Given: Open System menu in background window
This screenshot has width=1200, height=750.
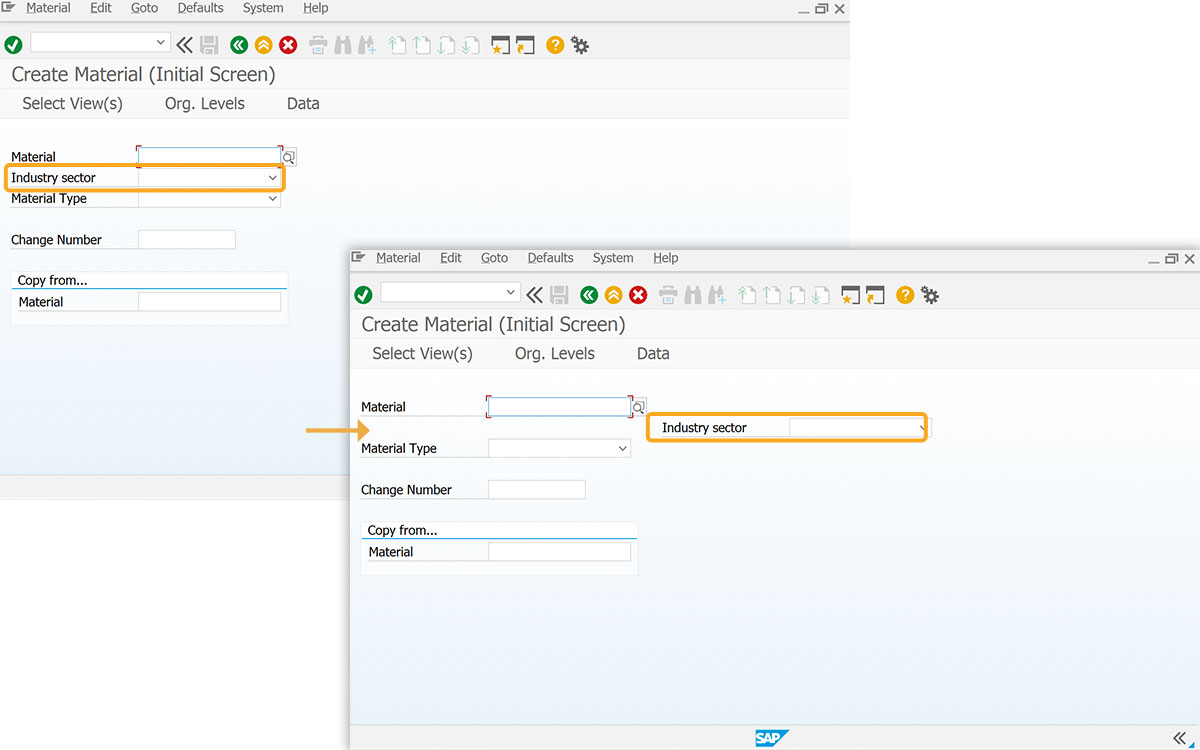Looking at the screenshot, I should 263,8.
